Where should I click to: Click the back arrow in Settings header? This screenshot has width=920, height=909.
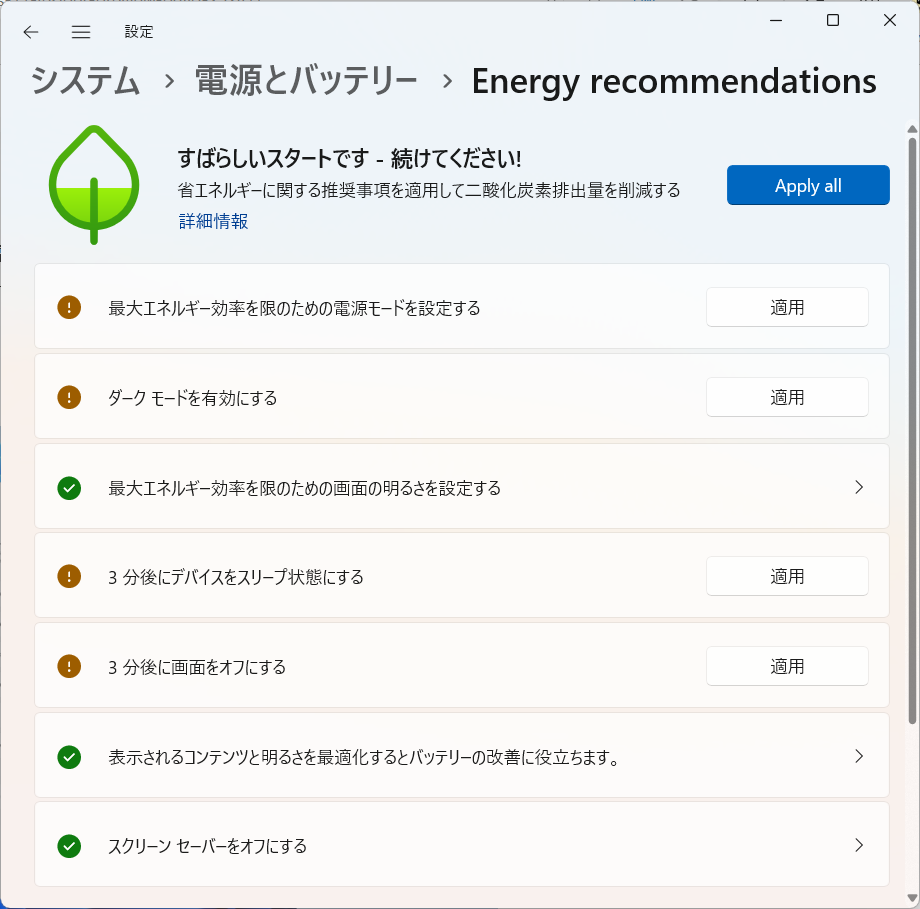(x=31, y=32)
